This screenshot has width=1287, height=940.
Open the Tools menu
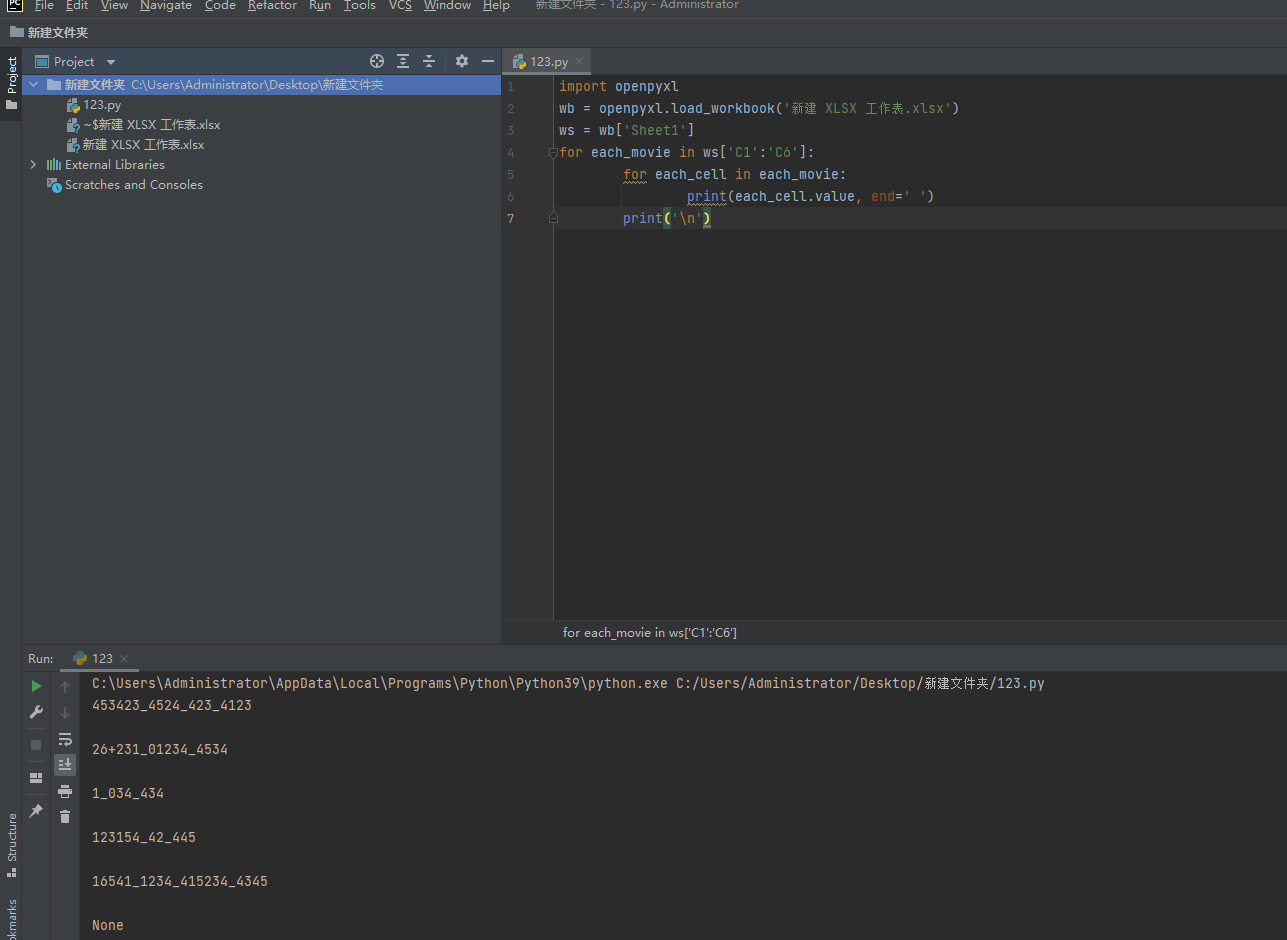click(360, 5)
